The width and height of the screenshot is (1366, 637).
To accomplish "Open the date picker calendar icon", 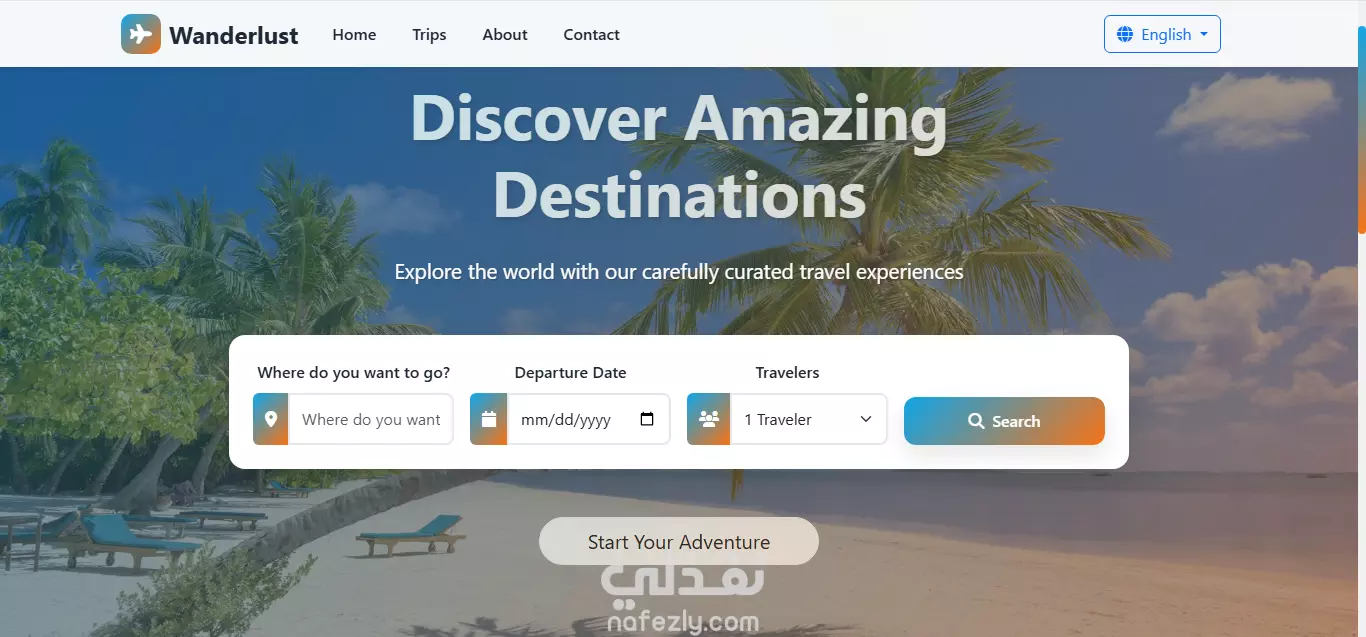I will 647,419.
